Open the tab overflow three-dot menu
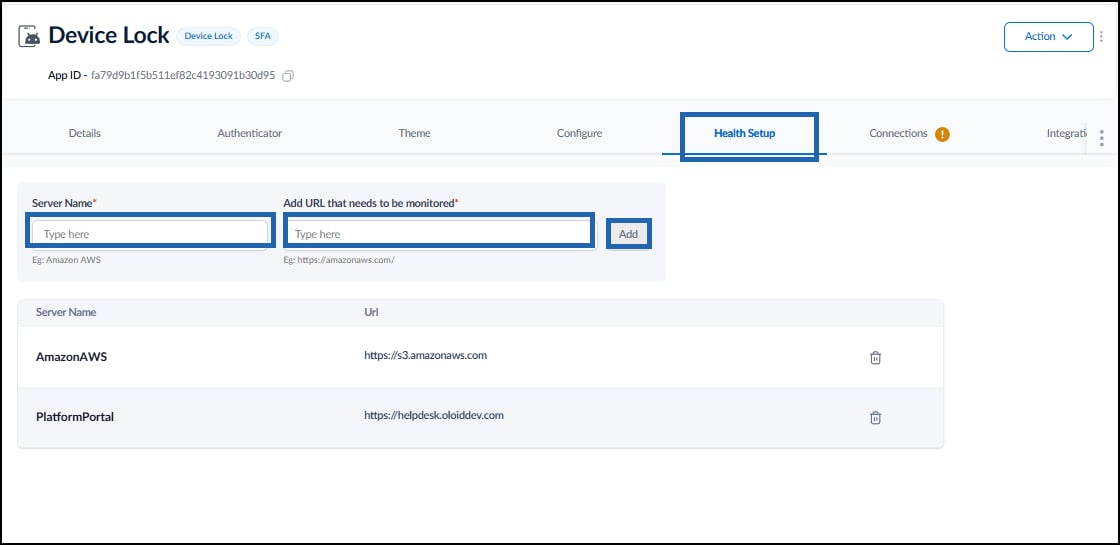The image size is (1120, 545). tap(1101, 138)
